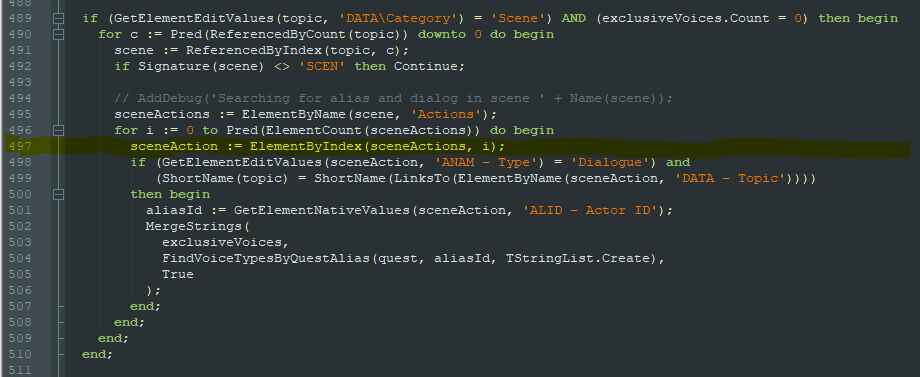Click 'end;' on line 507

[146, 306]
